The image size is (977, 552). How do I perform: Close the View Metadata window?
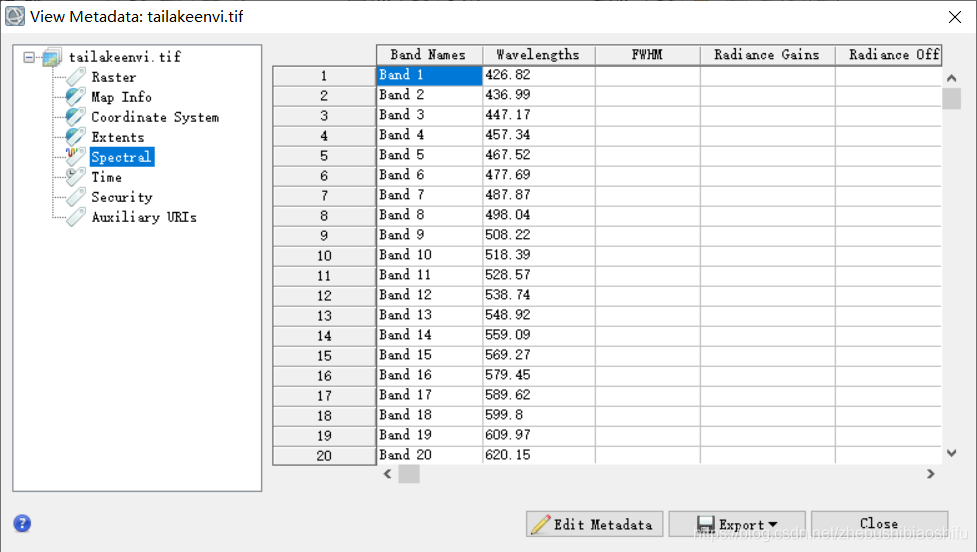pos(955,17)
